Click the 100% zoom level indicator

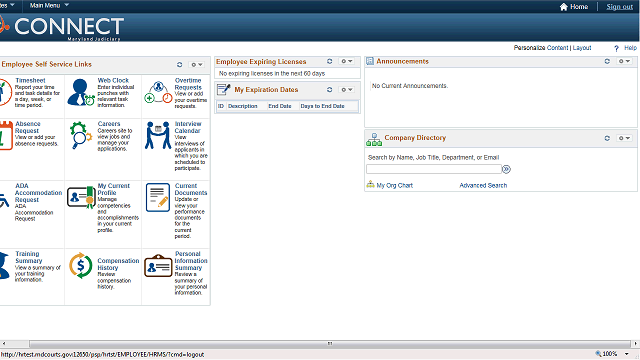[x=610, y=354]
